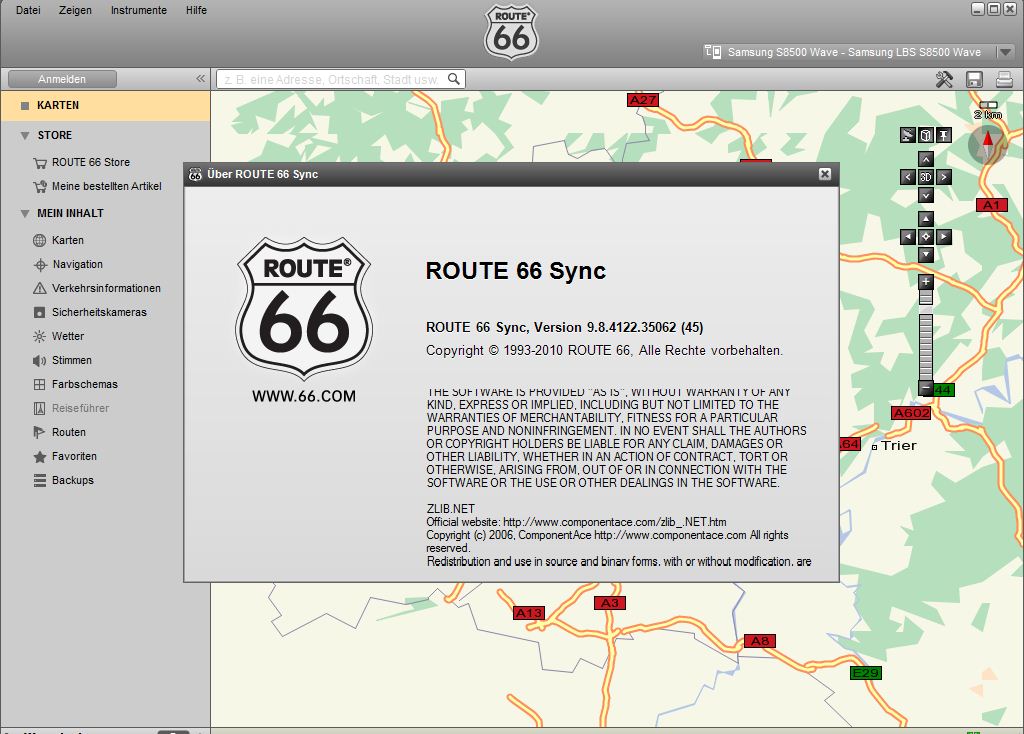Click the list icon beside Backups
The height and width of the screenshot is (734, 1024).
click(x=40, y=481)
